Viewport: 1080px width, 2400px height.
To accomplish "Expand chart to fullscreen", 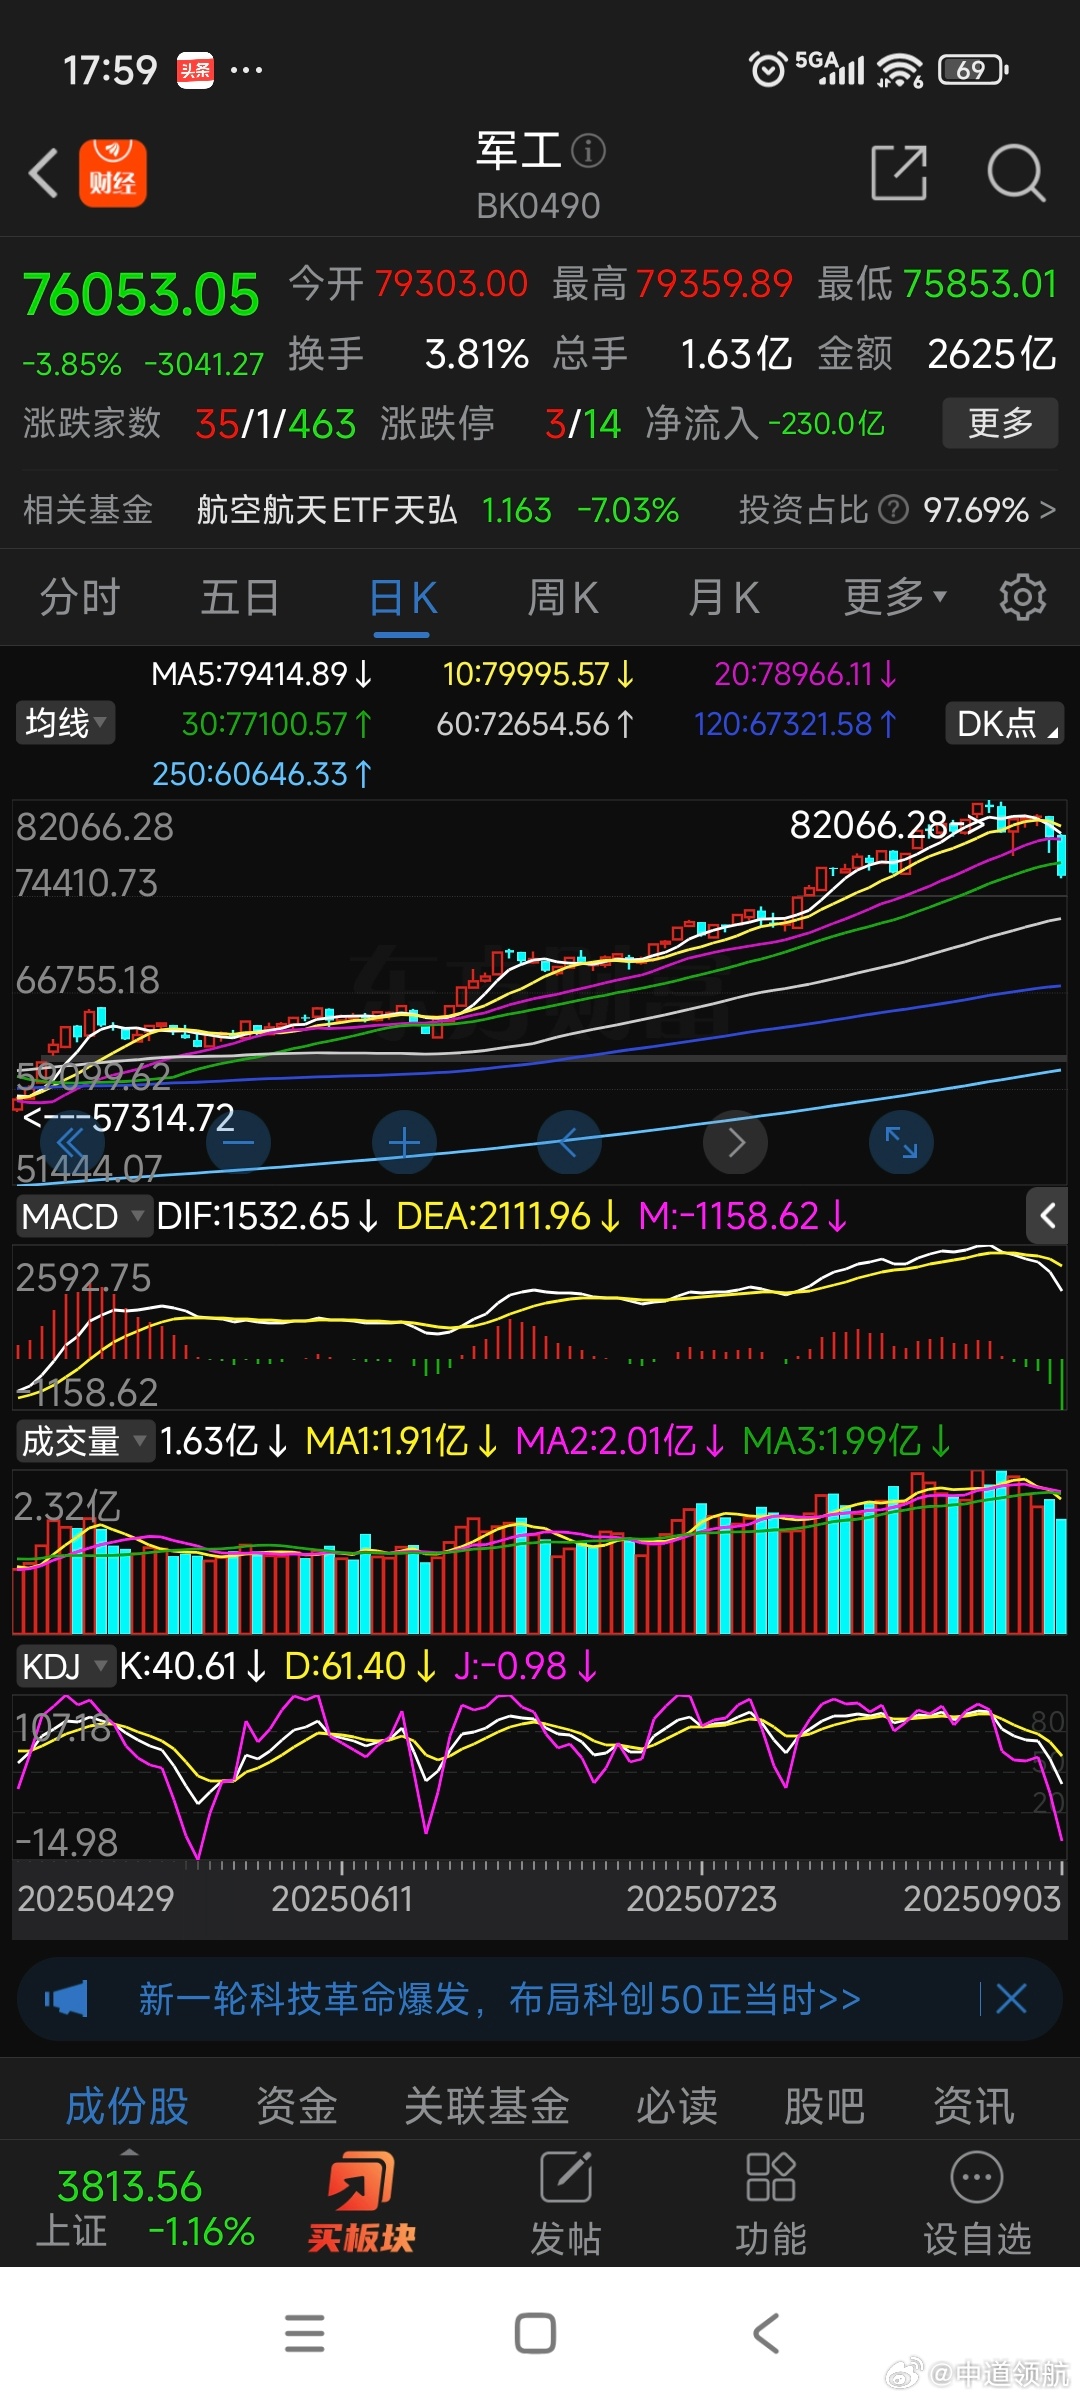I will click(901, 1142).
